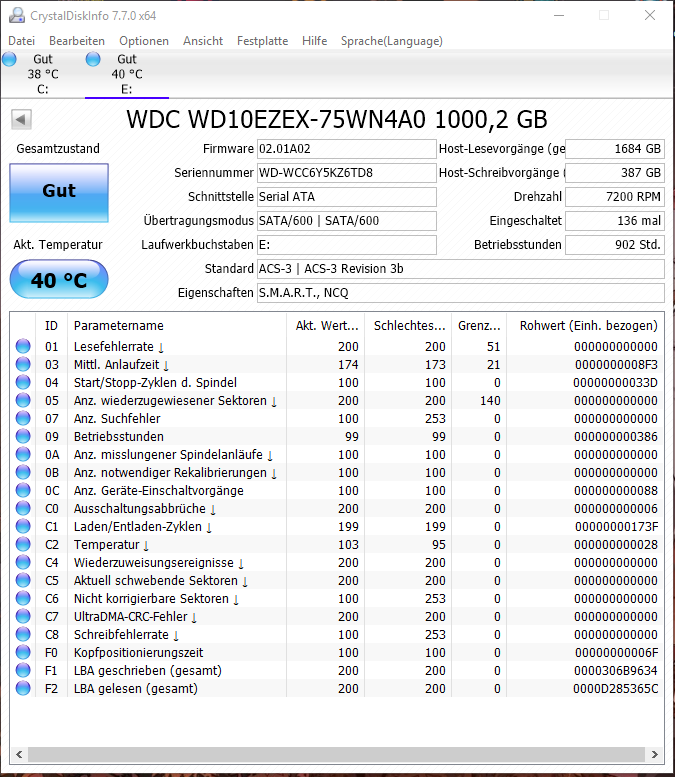This screenshot has width=675, height=777.
Task: Click status orb for Geräte-Einschaltvorgänge row
Action: pos(23,490)
